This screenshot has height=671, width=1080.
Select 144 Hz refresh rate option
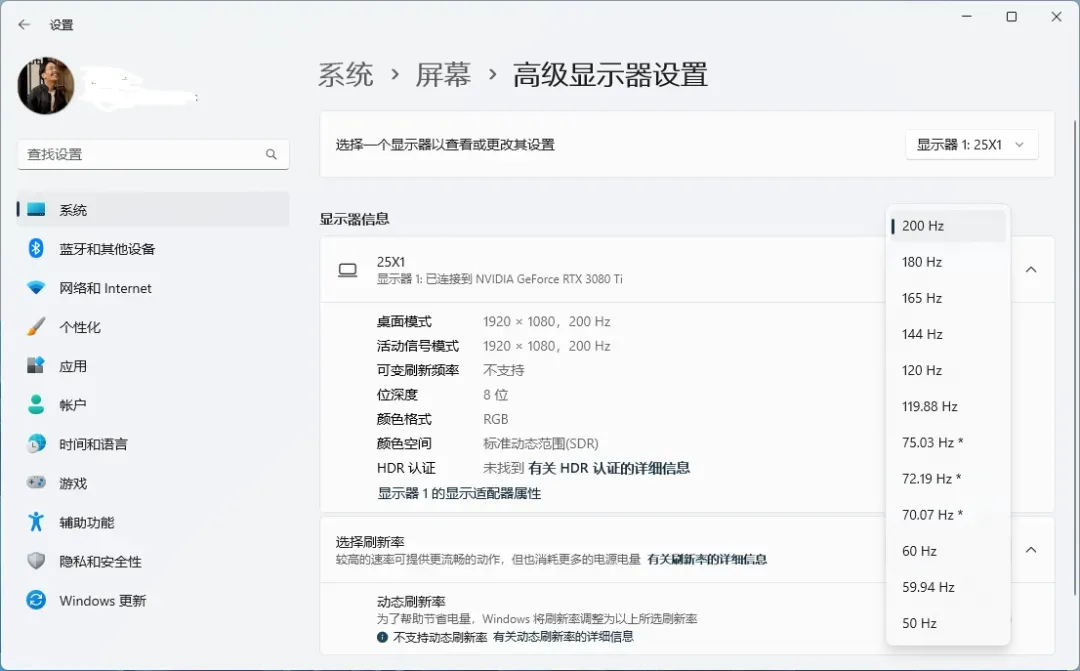tap(922, 334)
